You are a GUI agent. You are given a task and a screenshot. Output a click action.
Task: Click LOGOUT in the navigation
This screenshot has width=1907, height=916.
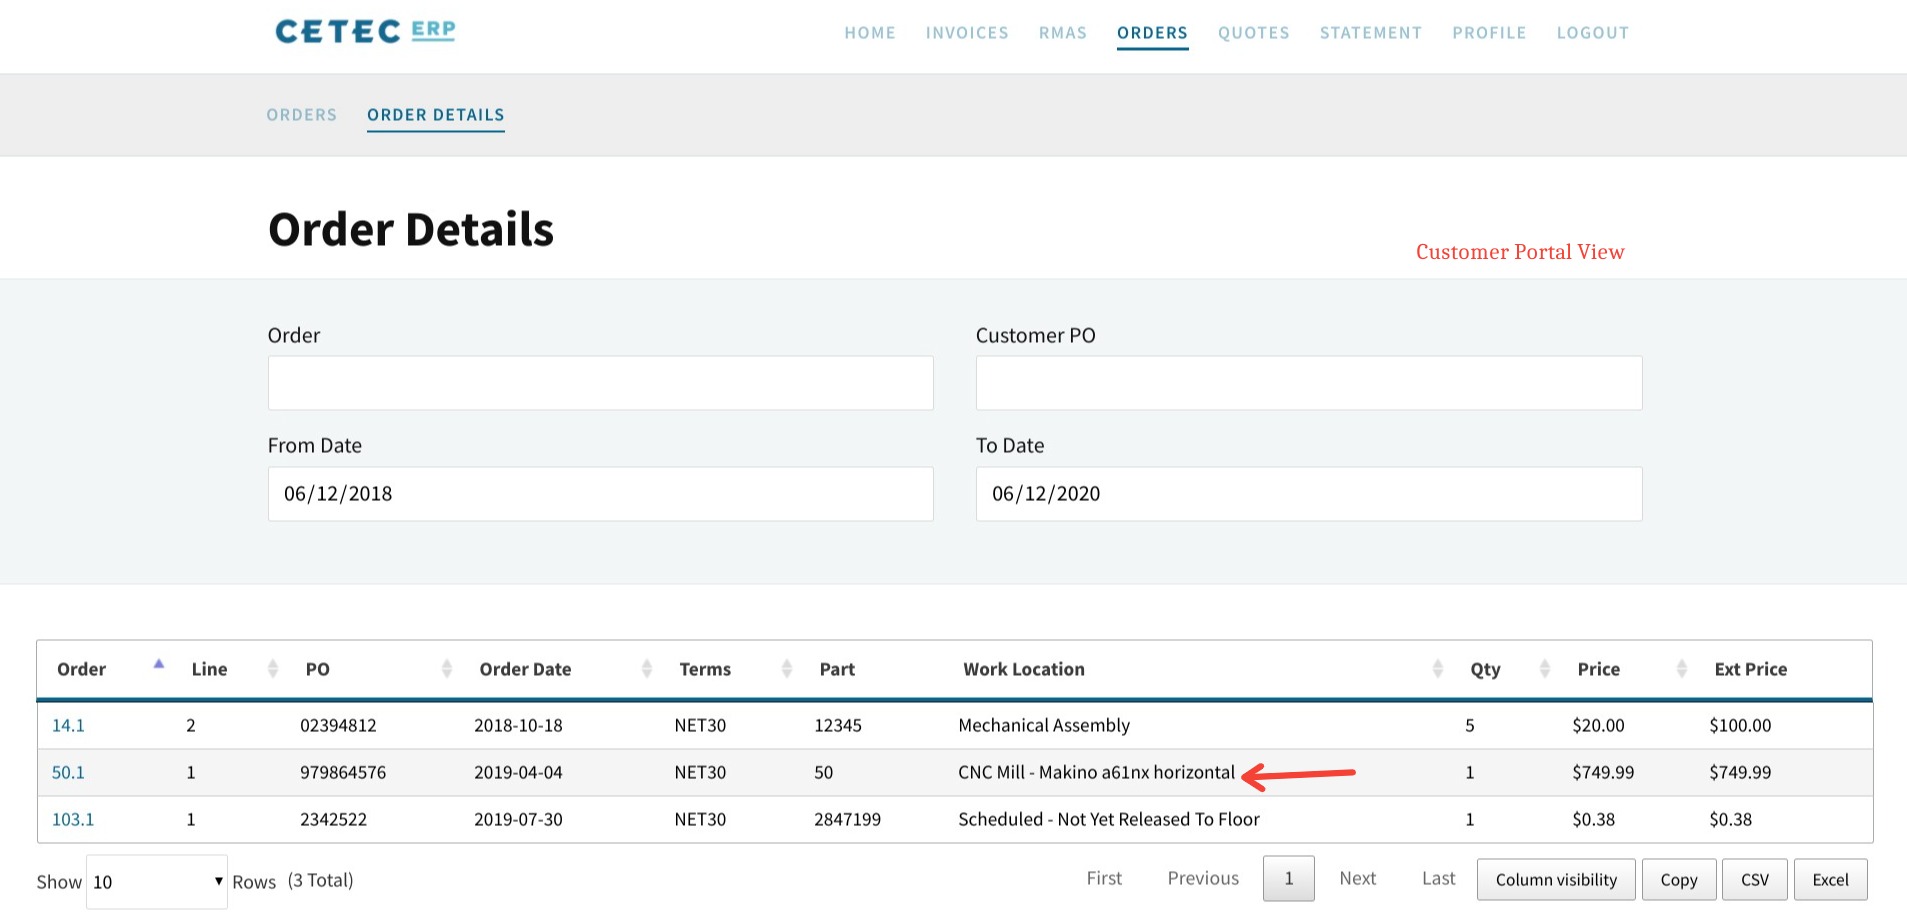tap(1593, 33)
